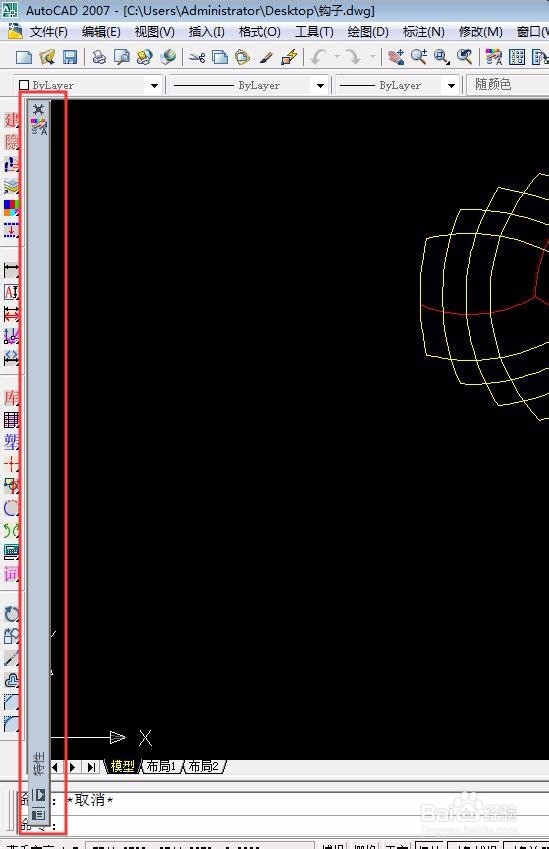This screenshot has height=849, width=549.
Task: Select the Zoom Realtime magnifier
Action: pyautogui.click(x=419, y=57)
